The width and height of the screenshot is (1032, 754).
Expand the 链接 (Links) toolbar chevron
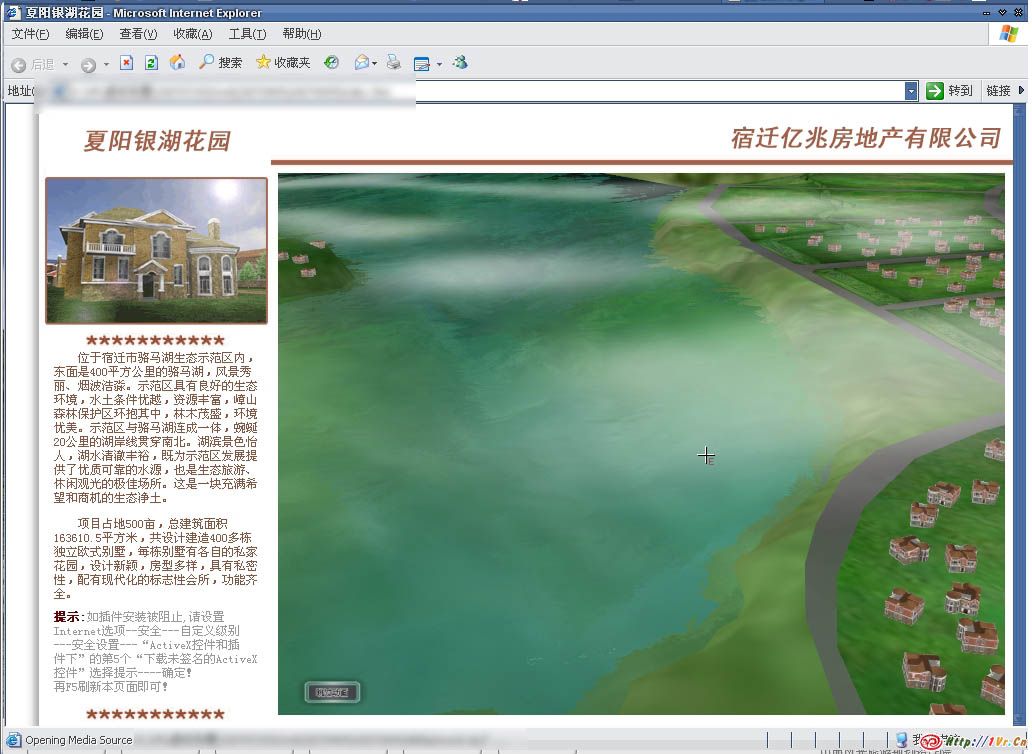point(1021,91)
